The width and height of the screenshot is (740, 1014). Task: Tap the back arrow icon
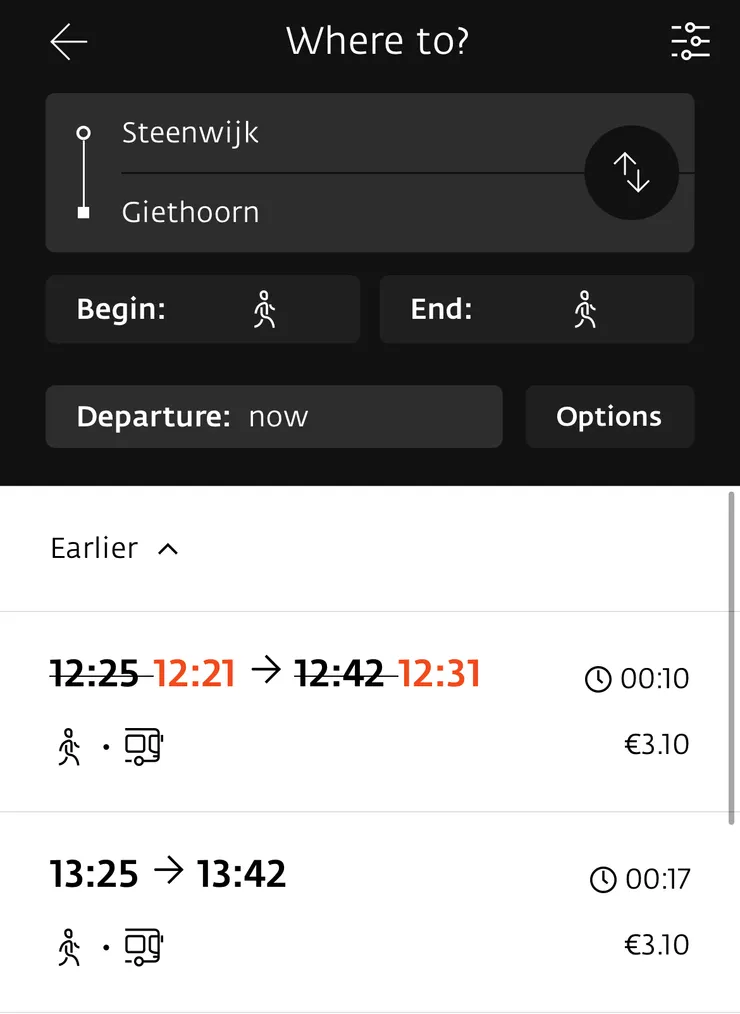pos(69,42)
